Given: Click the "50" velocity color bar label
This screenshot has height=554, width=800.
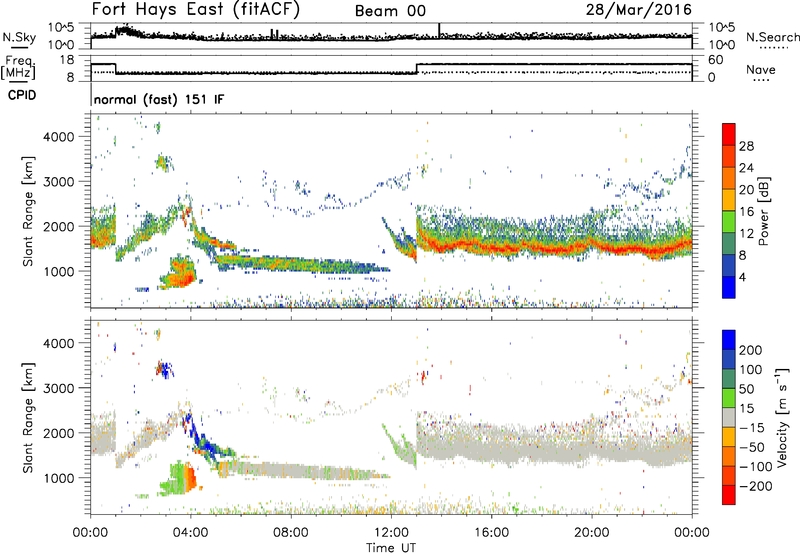Looking at the screenshot, I should click(x=747, y=389).
